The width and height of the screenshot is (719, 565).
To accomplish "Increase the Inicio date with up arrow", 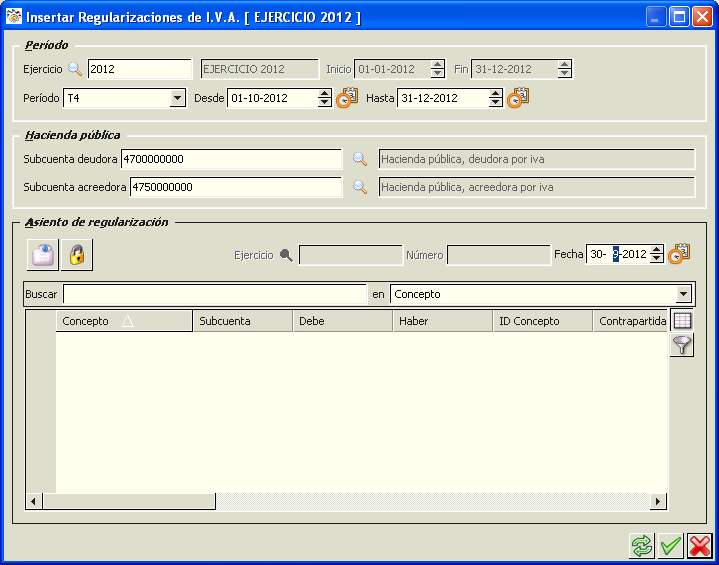I will (x=437, y=65).
